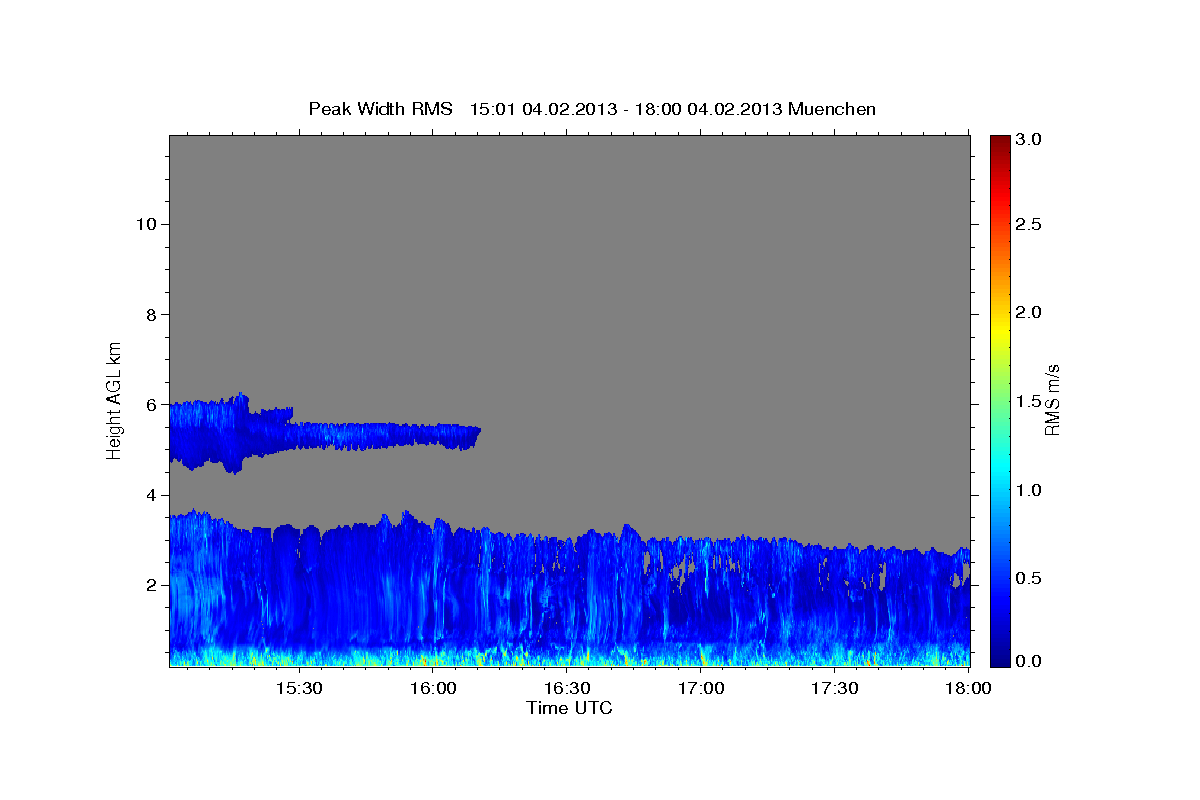
Task: Click the 'Height AGL km' axis label
Action: click(x=115, y=399)
